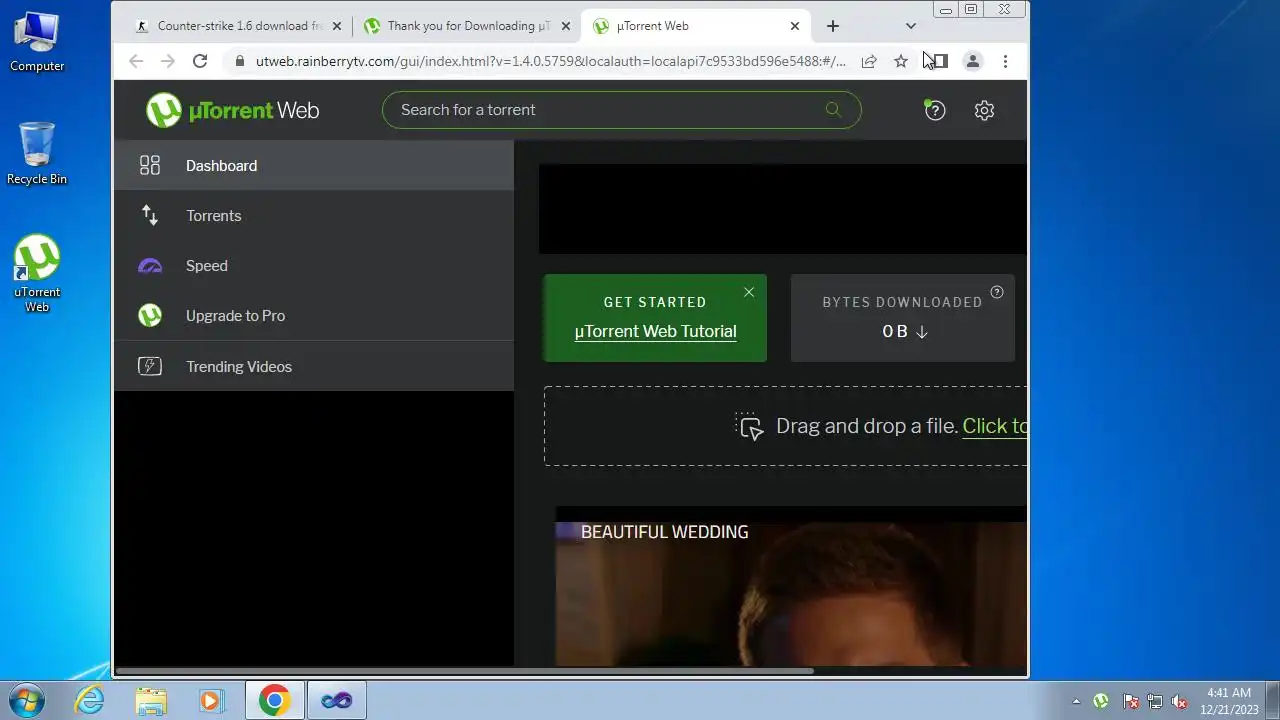Viewport: 1280px width, 720px height.
Task: Close the Thank you for Downloading tab
Action: tap(566, 26)
